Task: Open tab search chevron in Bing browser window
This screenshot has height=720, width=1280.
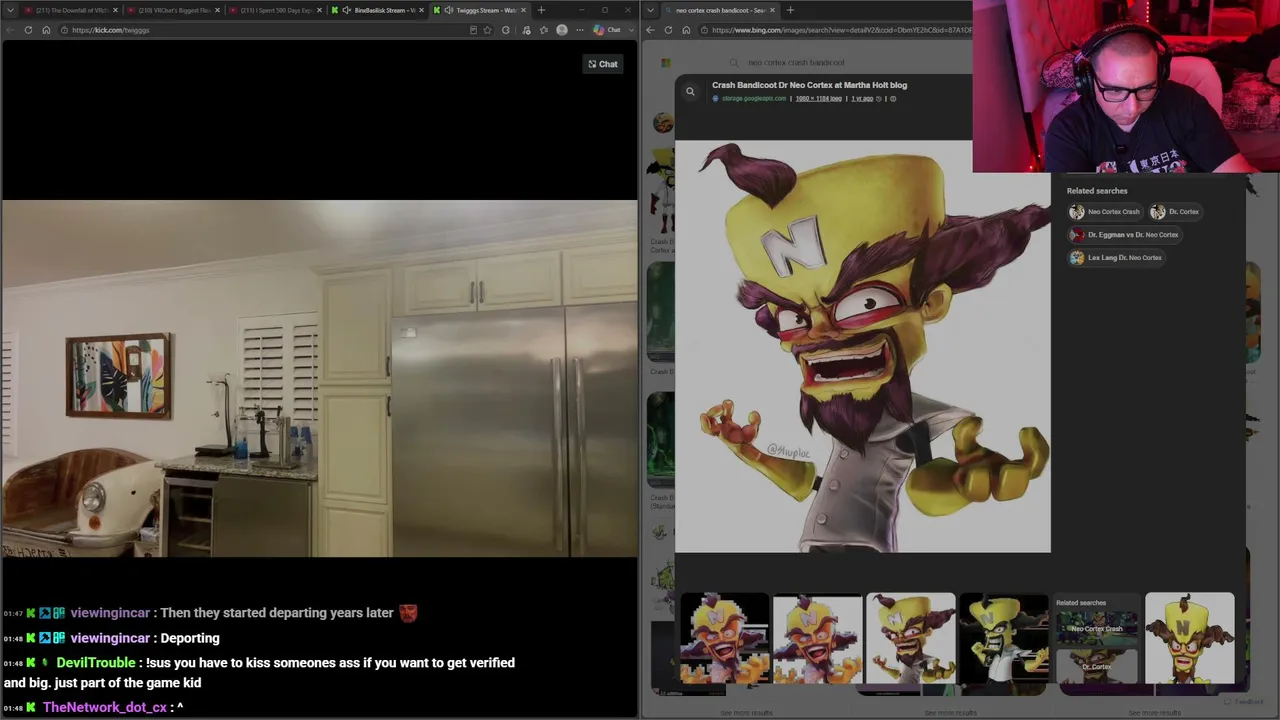Action: 651,10
